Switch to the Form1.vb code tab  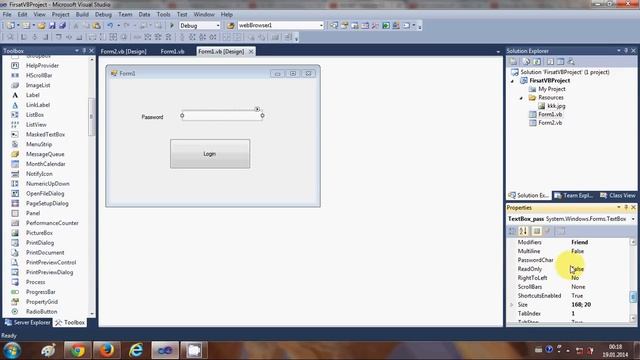pyautogui.click(x=172, y=51)
